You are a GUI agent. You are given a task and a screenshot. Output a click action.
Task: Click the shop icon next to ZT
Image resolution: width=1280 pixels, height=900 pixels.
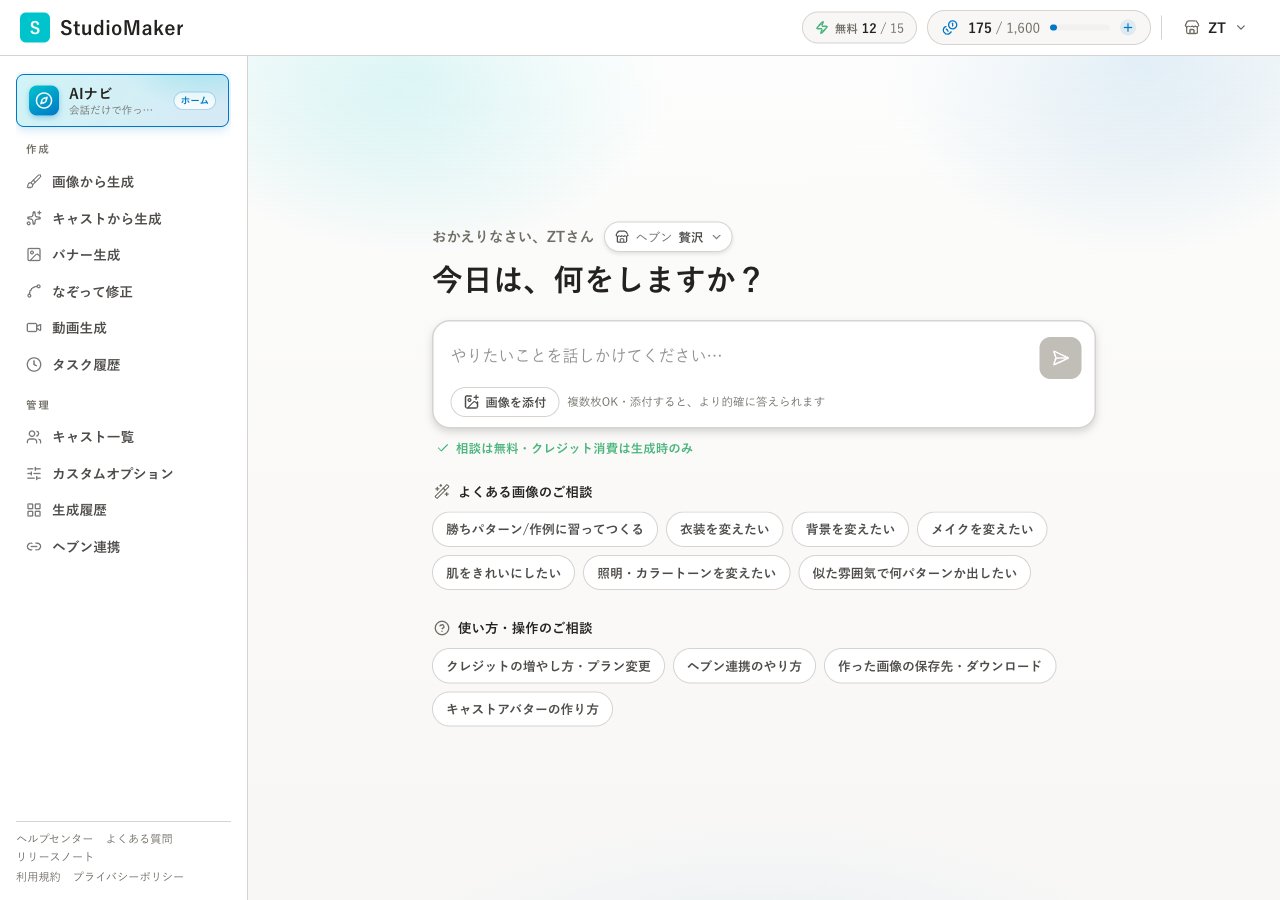click(x=1192, y=28)
